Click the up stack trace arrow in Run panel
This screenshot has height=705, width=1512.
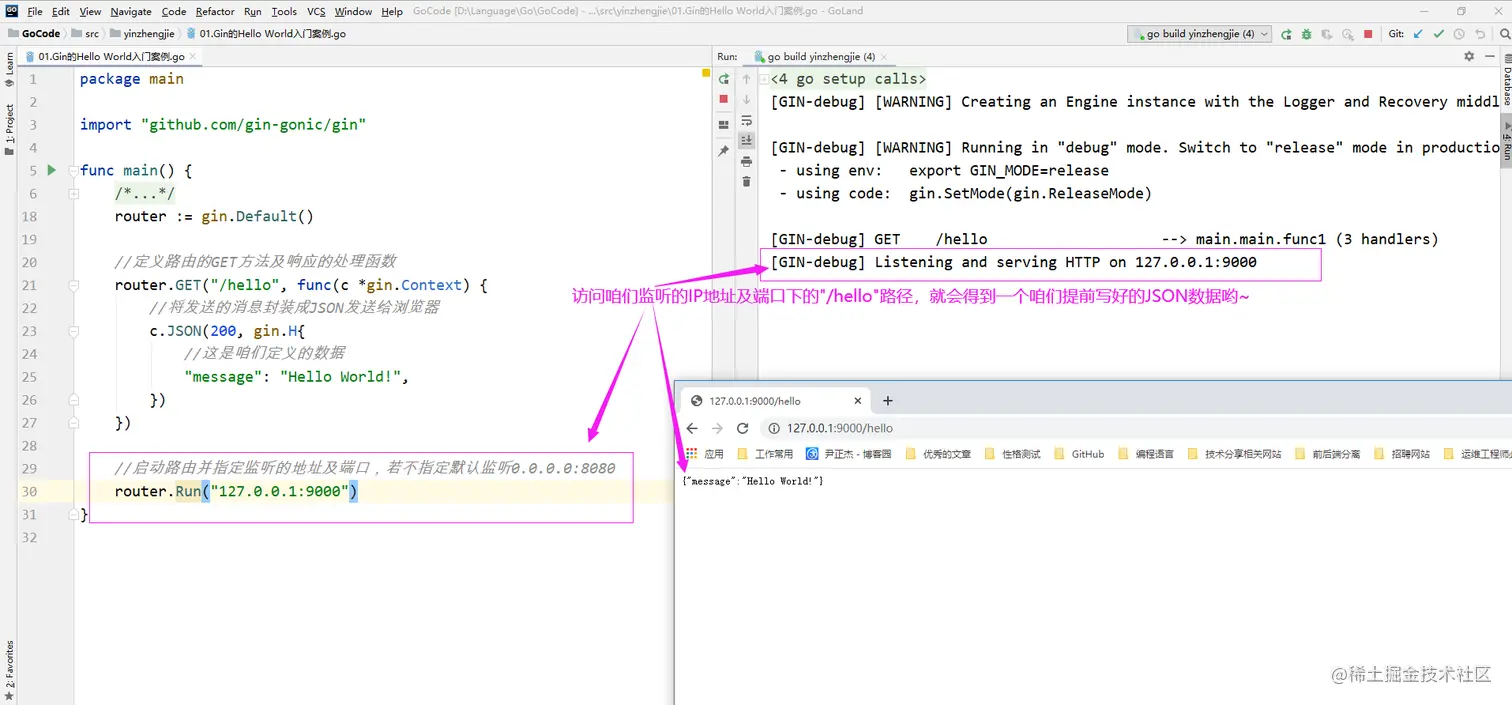point(746,79)
